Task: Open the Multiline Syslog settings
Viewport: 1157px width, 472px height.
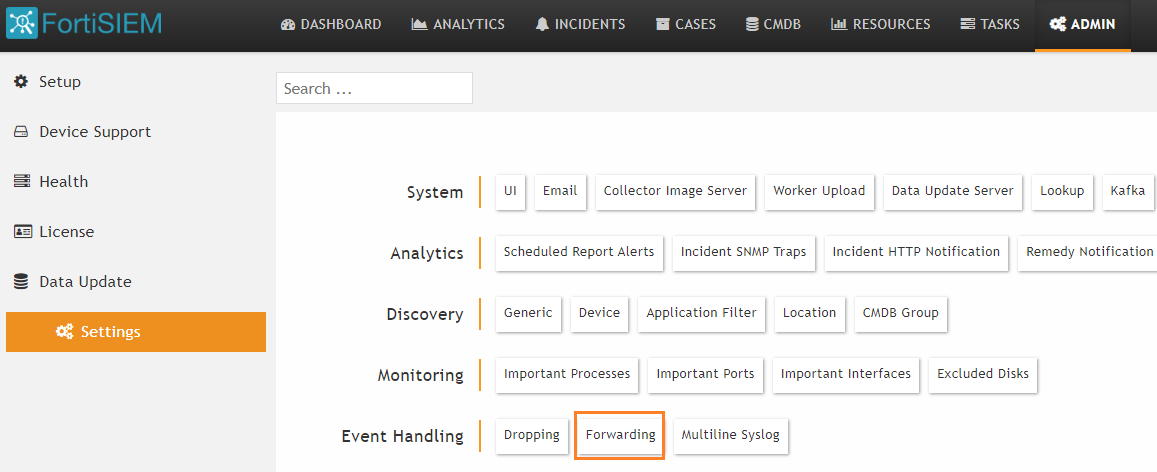Action: click(731, 435)
